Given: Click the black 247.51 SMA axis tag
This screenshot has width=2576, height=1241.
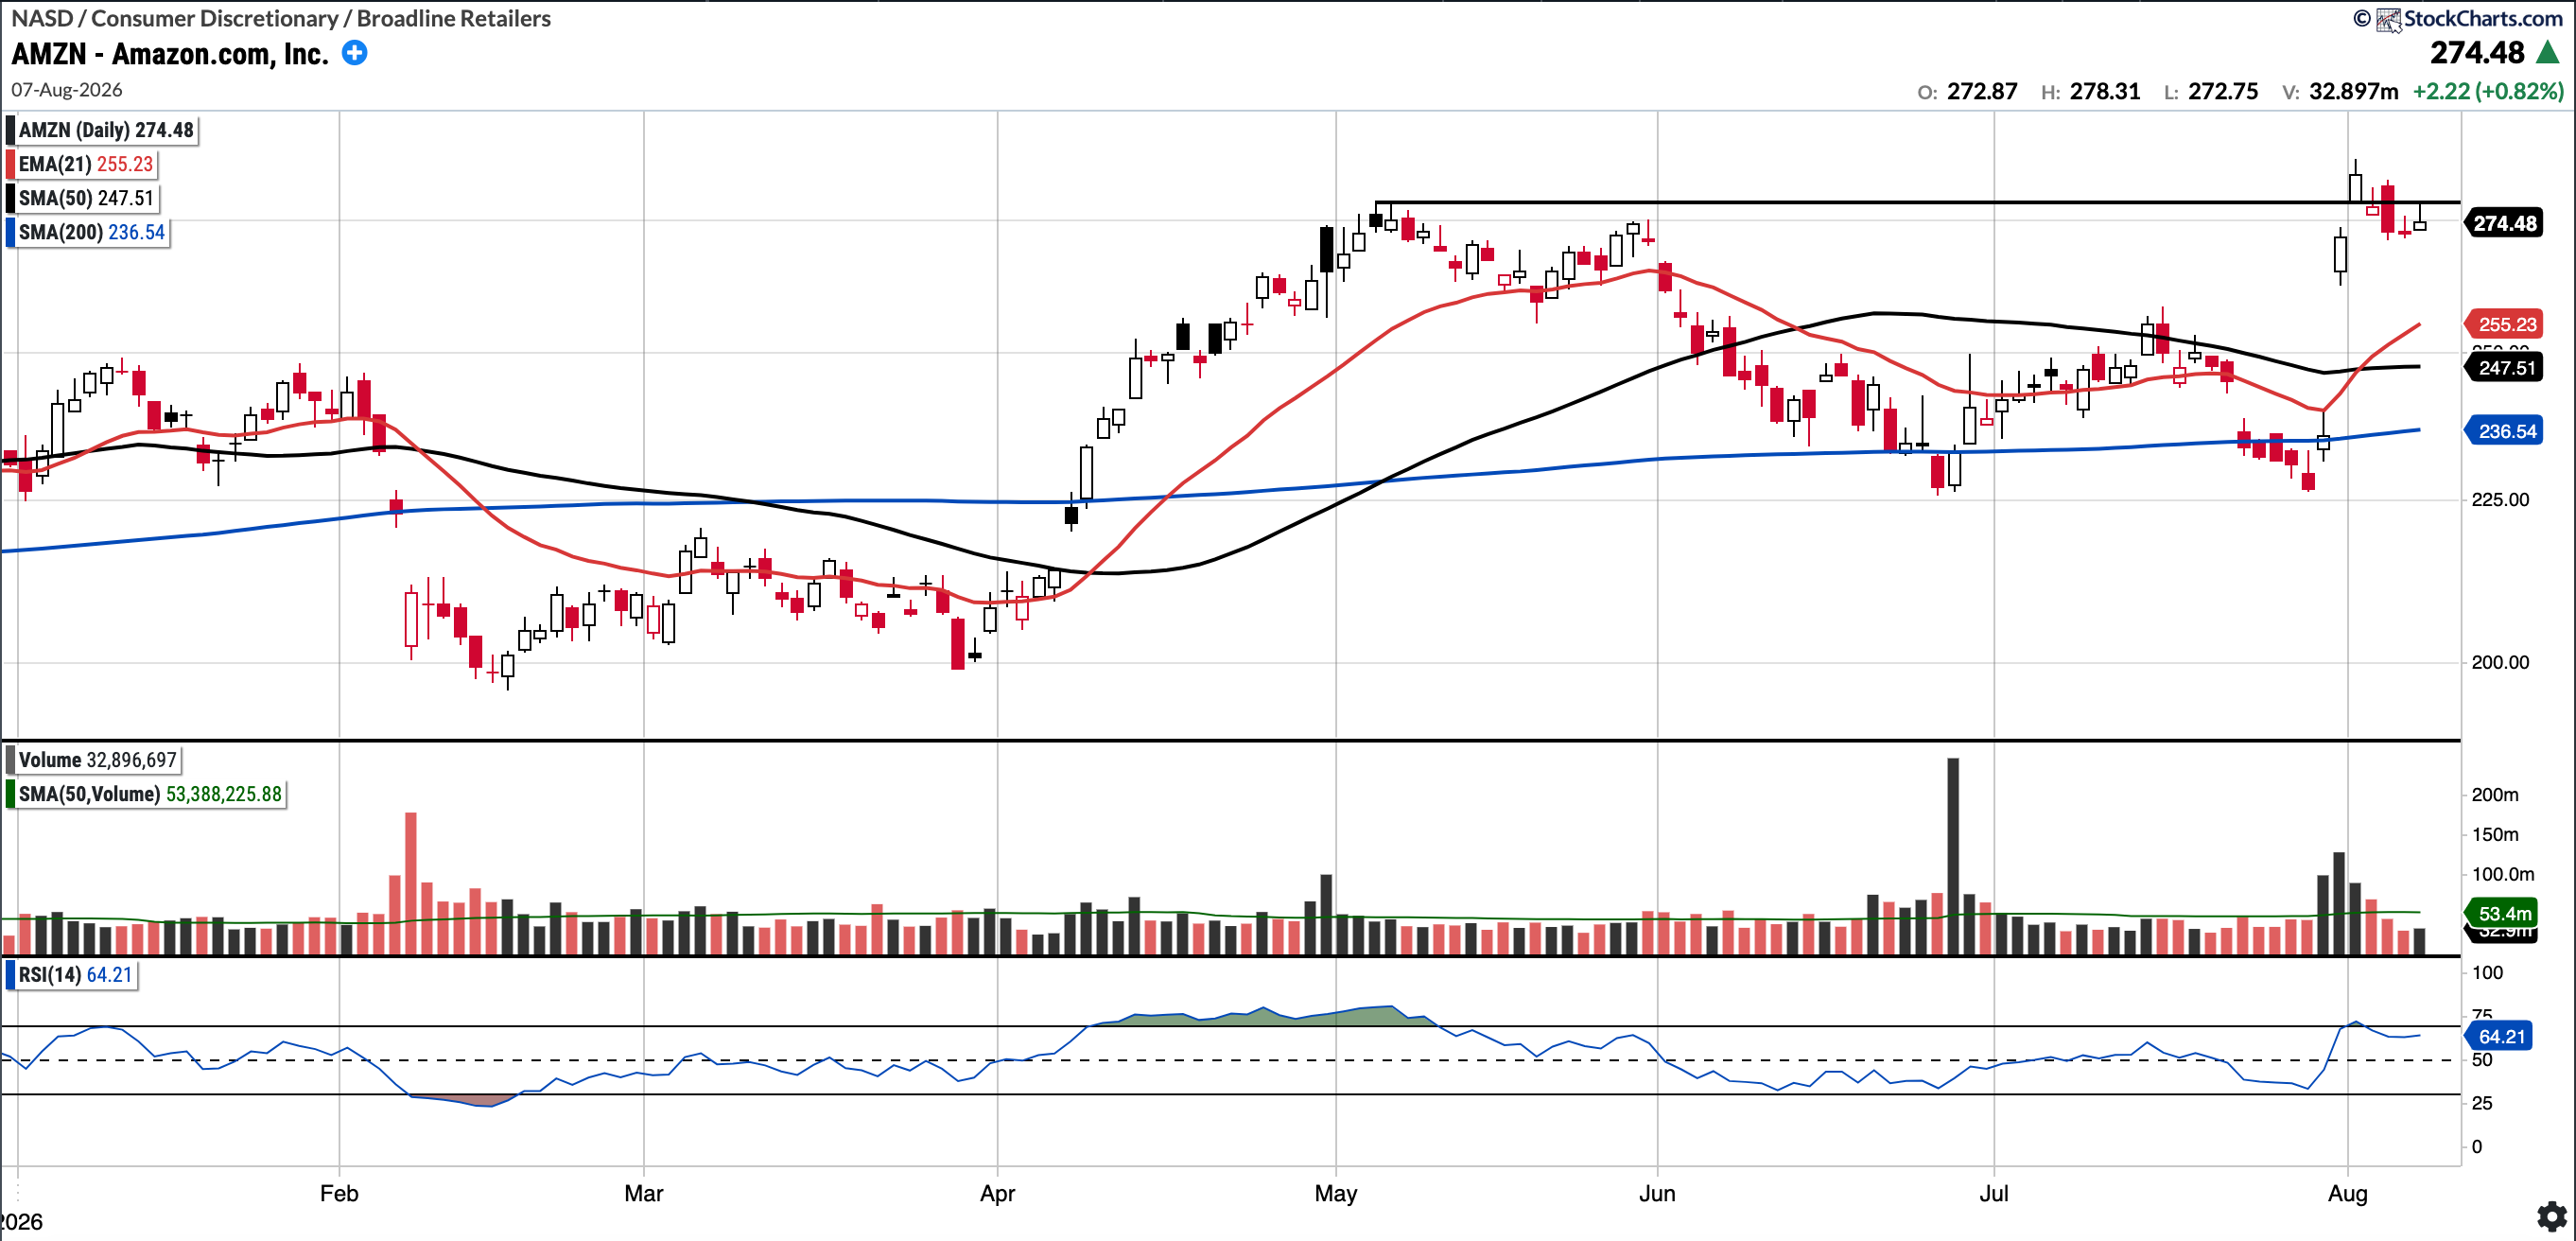Looking at the screenshot, I should pos(2505,368).
